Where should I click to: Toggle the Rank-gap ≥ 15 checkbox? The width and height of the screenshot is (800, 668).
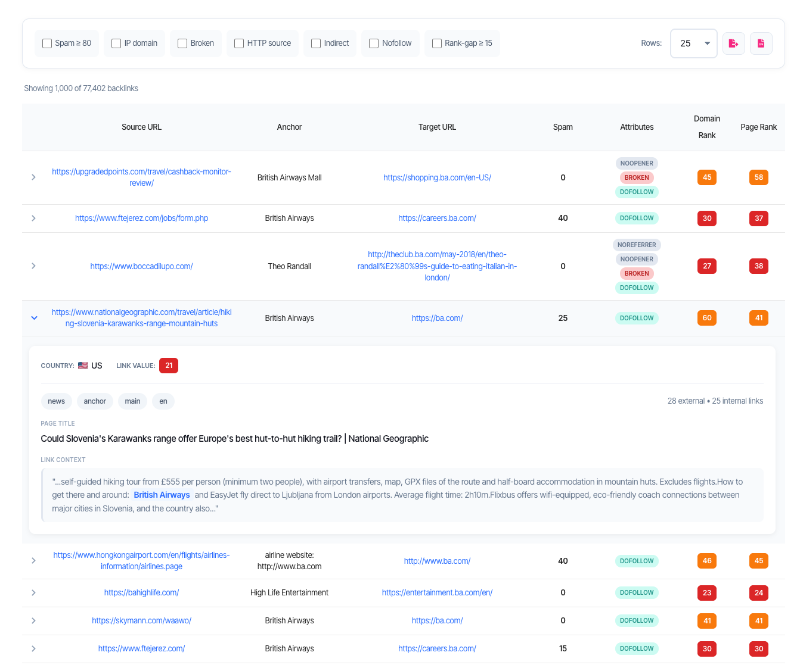[437, 43]
